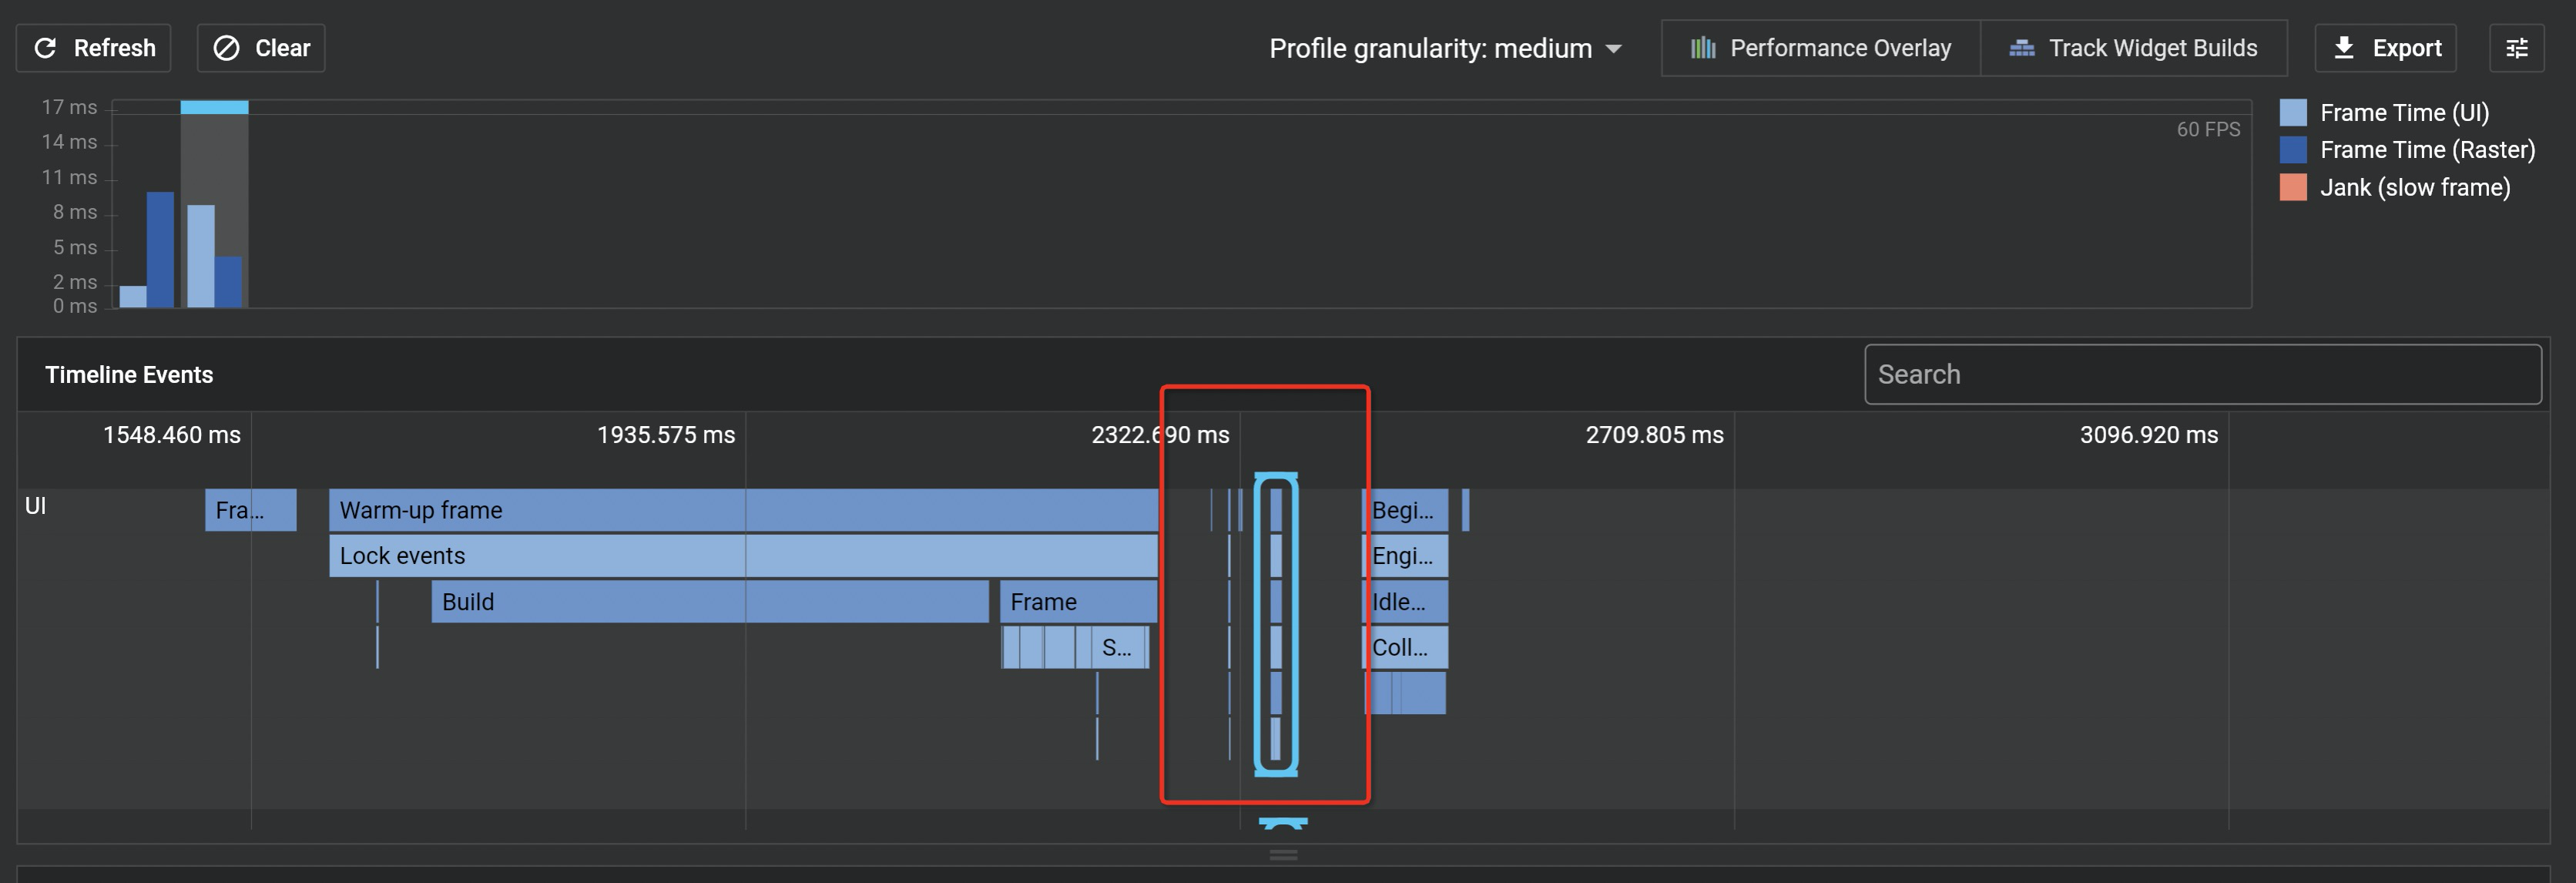Click the Timeline Events heading
The width and height of the screenshot is (2576, 883).
coord(129,375)
